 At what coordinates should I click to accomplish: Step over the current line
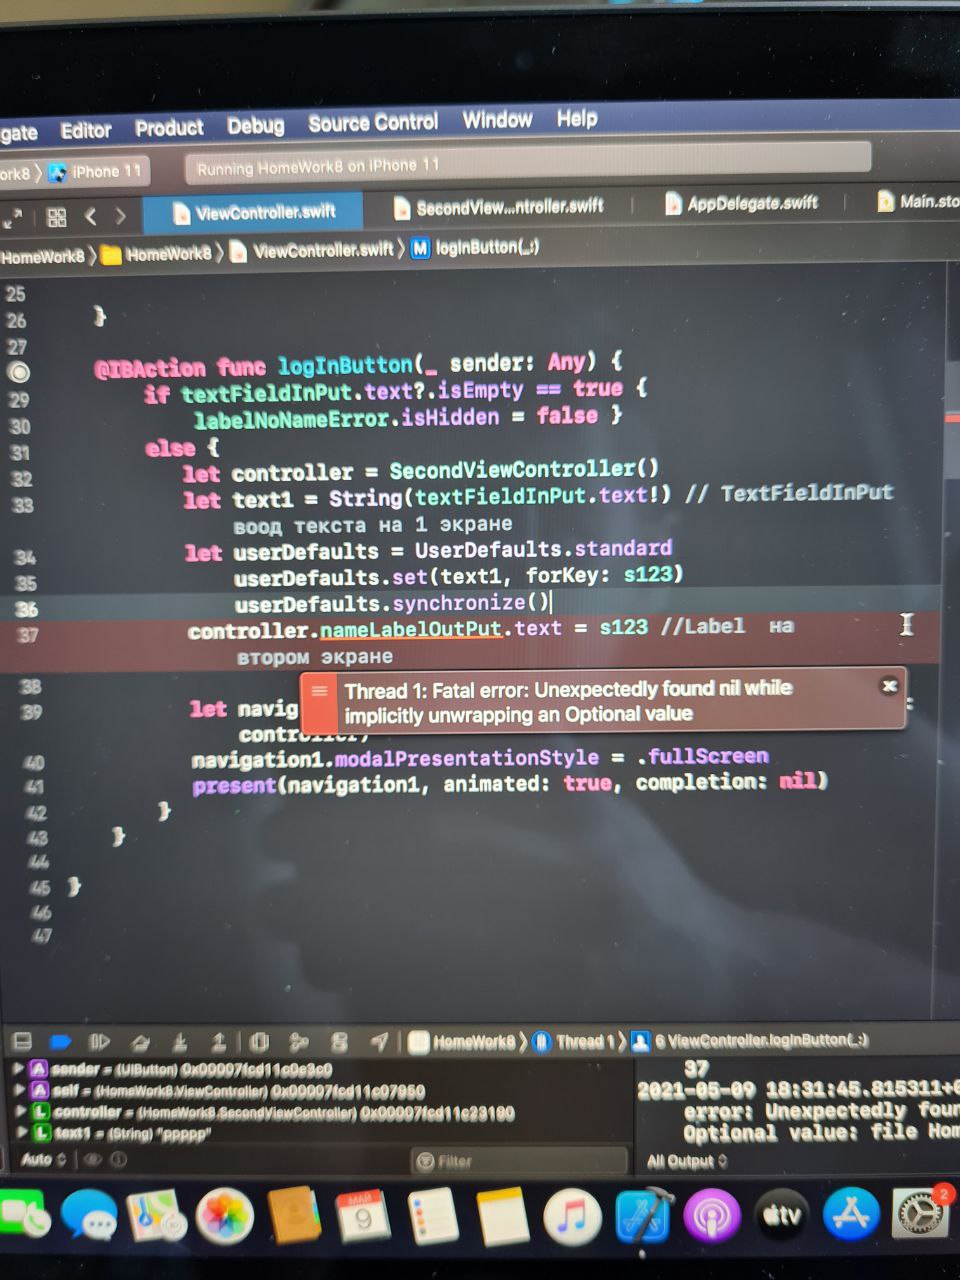[141, 1042]
